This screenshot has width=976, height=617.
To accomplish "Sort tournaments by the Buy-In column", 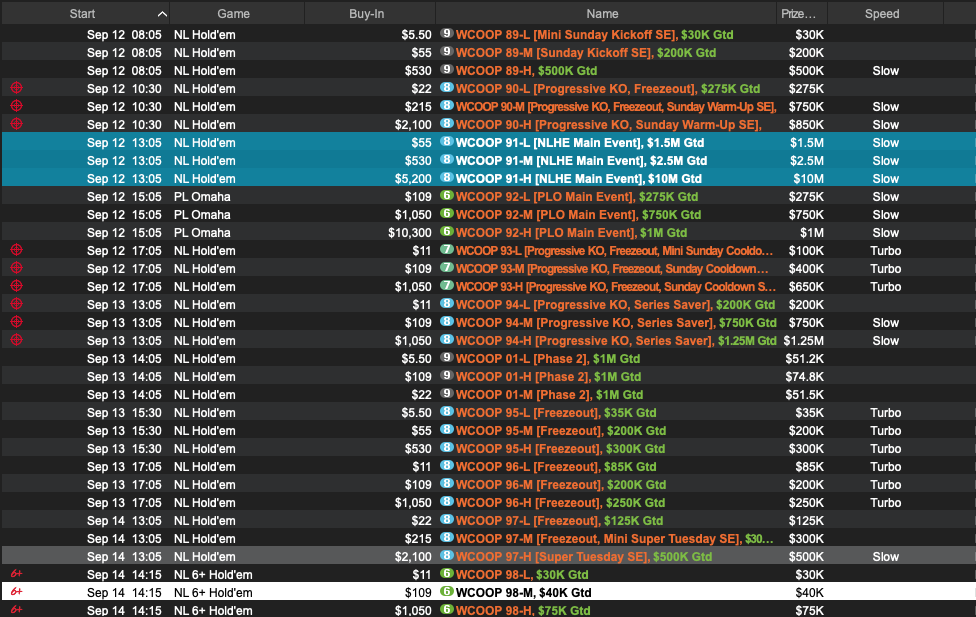I will (x=370, y=13).
